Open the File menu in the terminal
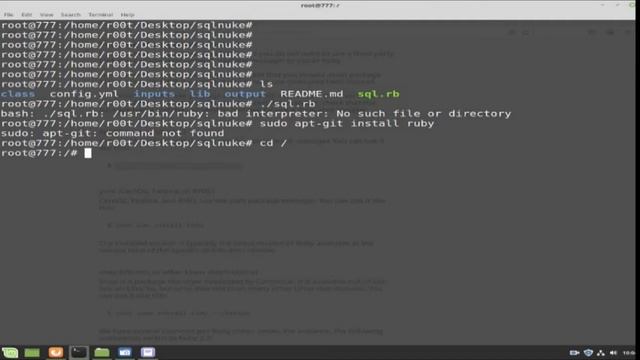Viewport: 640px width, 360px height. point(9,15)
